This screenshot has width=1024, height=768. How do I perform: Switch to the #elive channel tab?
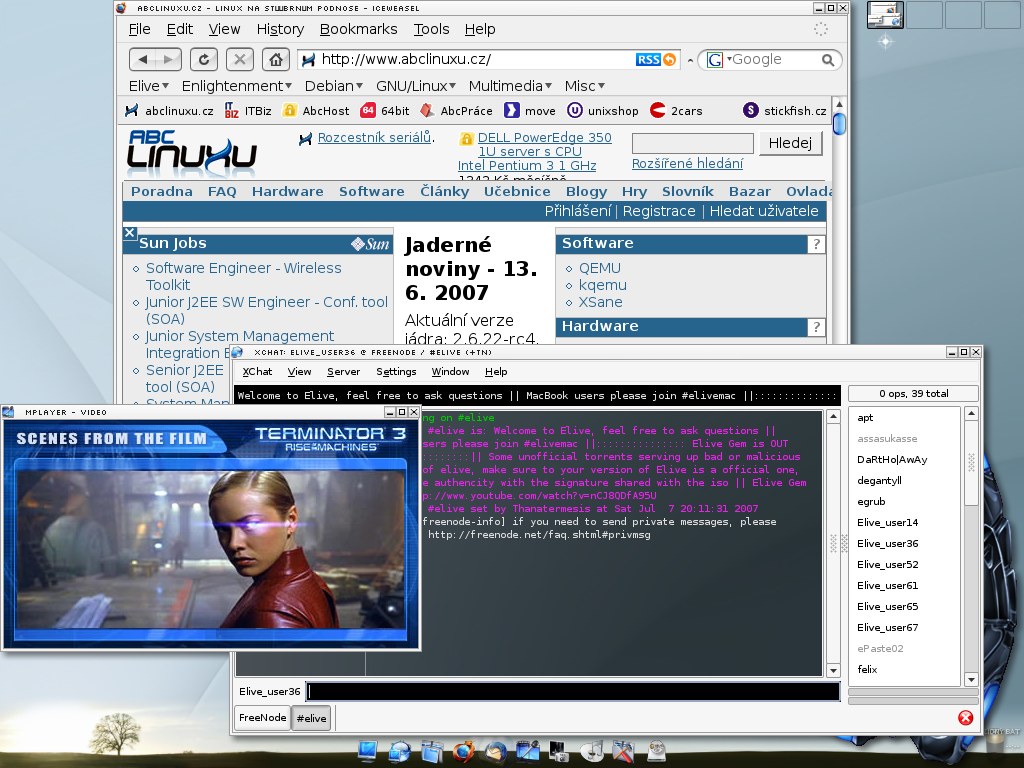(x=312, y=718)
